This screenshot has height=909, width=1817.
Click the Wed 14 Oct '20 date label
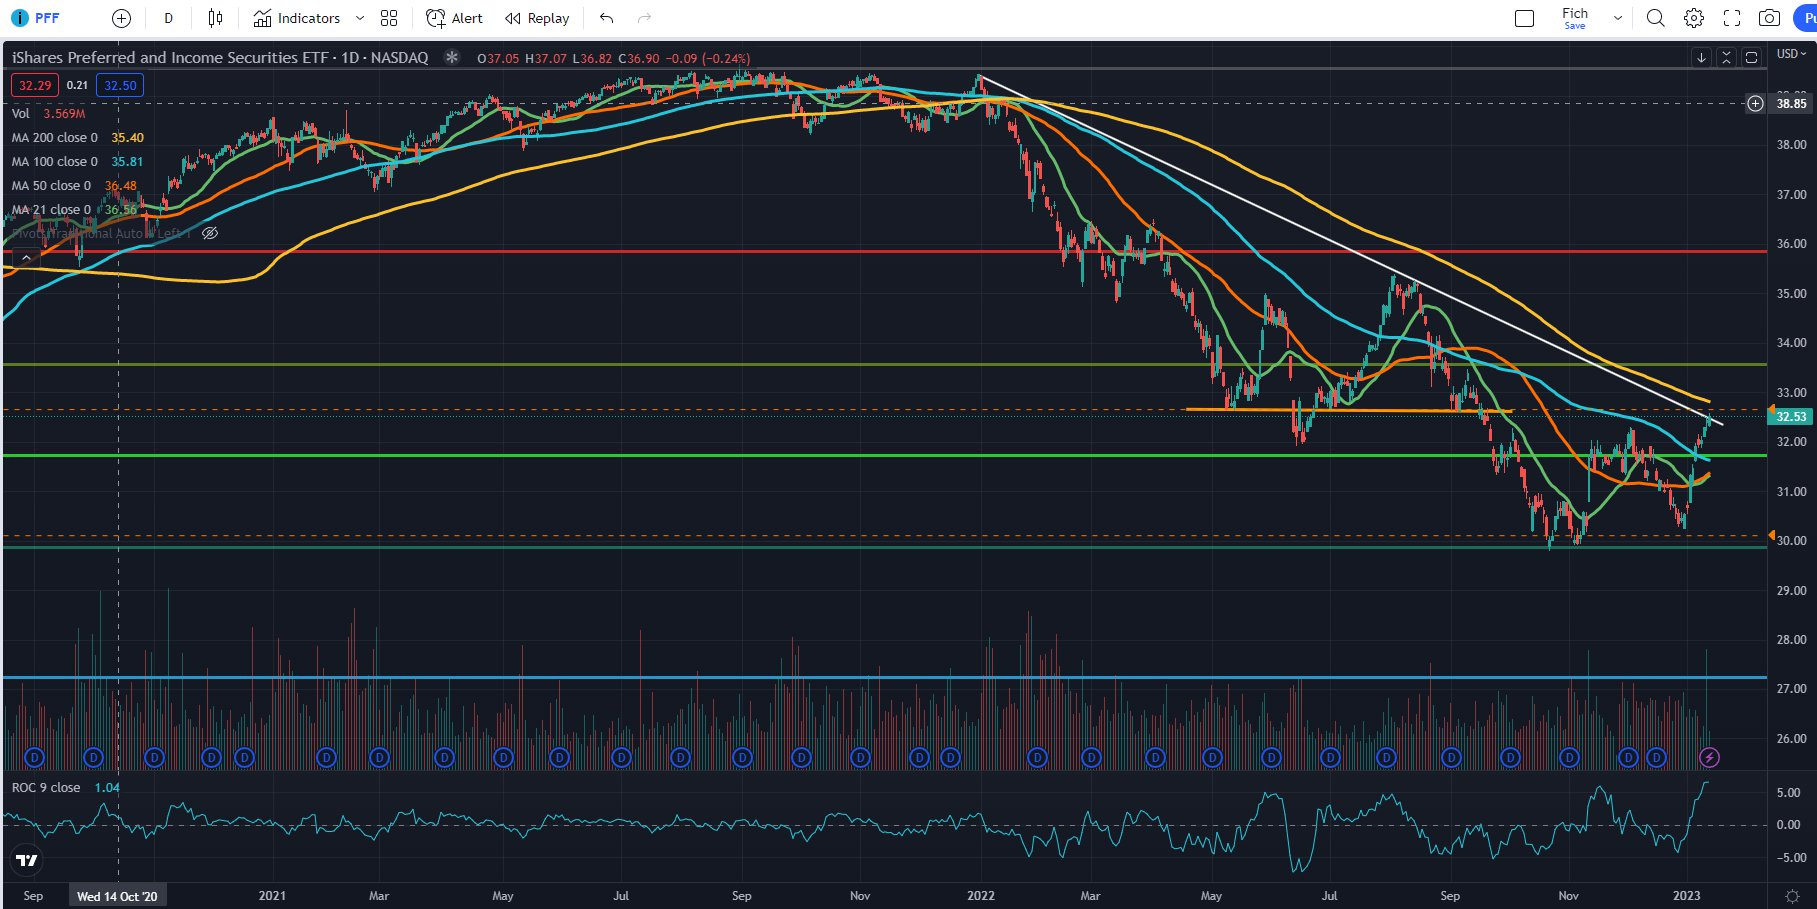click(x=117, y=896)
